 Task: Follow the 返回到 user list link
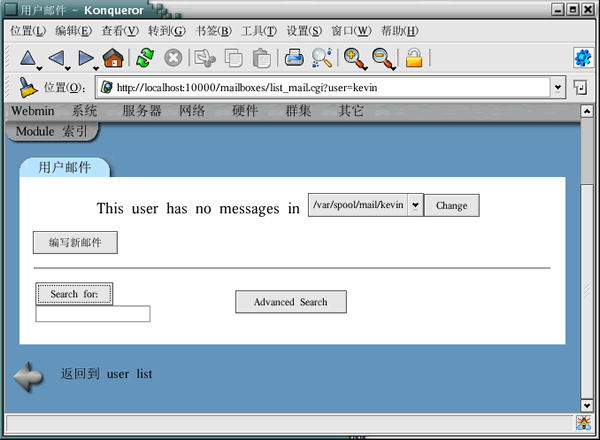coord(106,374)
